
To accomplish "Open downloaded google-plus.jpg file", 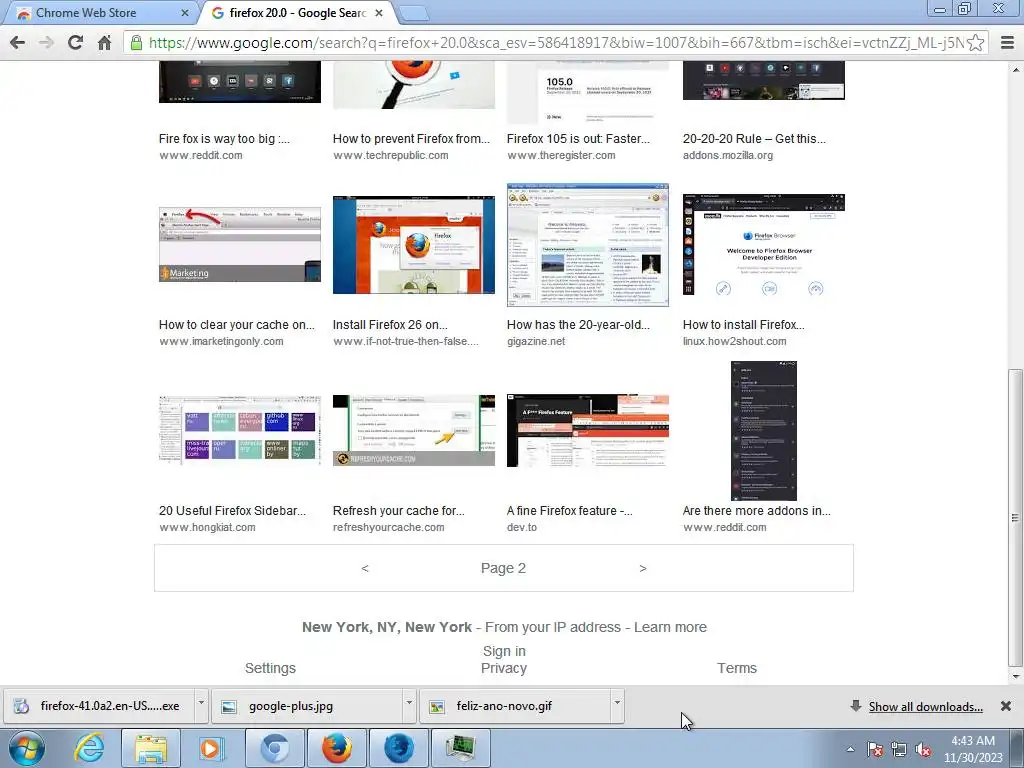I will coord(308,706).
